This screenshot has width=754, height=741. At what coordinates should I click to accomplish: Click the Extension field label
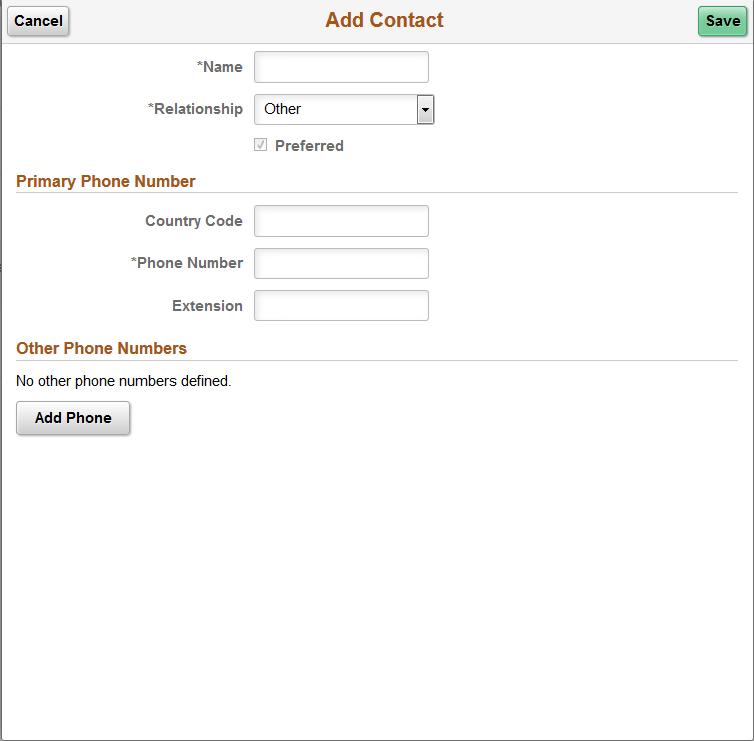[x=207, y=306]
